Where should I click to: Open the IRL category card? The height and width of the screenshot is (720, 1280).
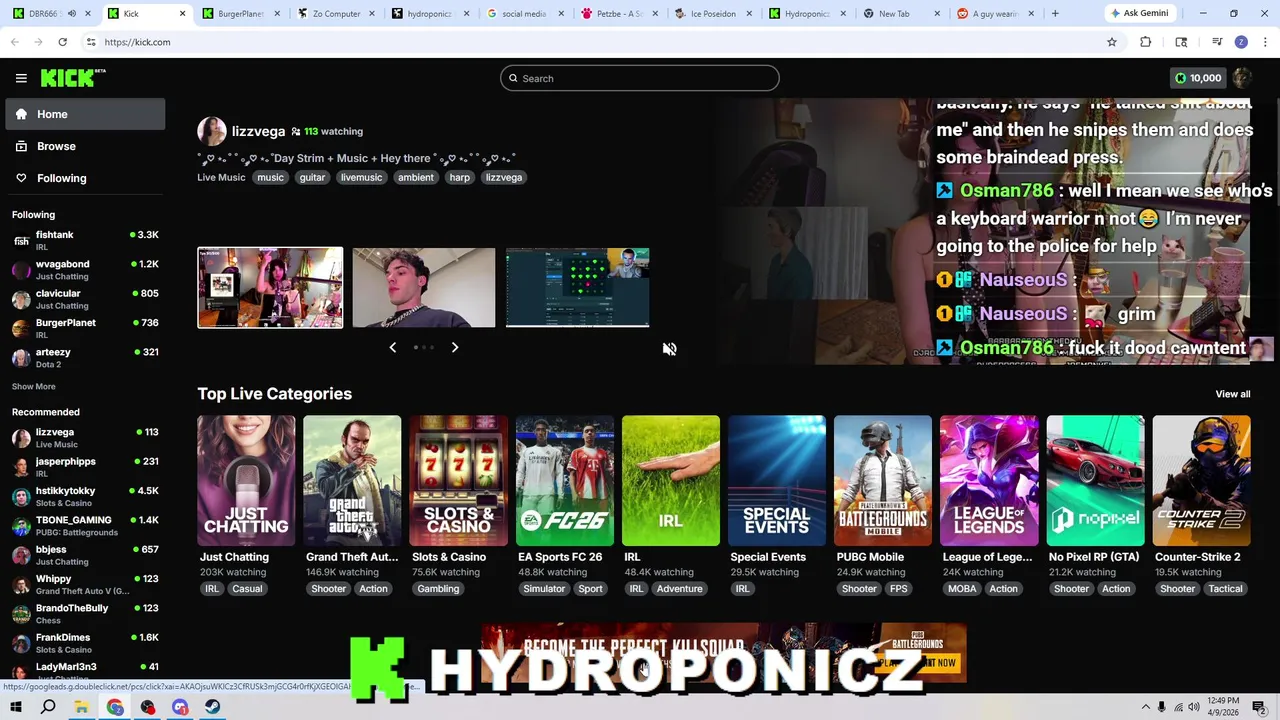click(670, 481)
